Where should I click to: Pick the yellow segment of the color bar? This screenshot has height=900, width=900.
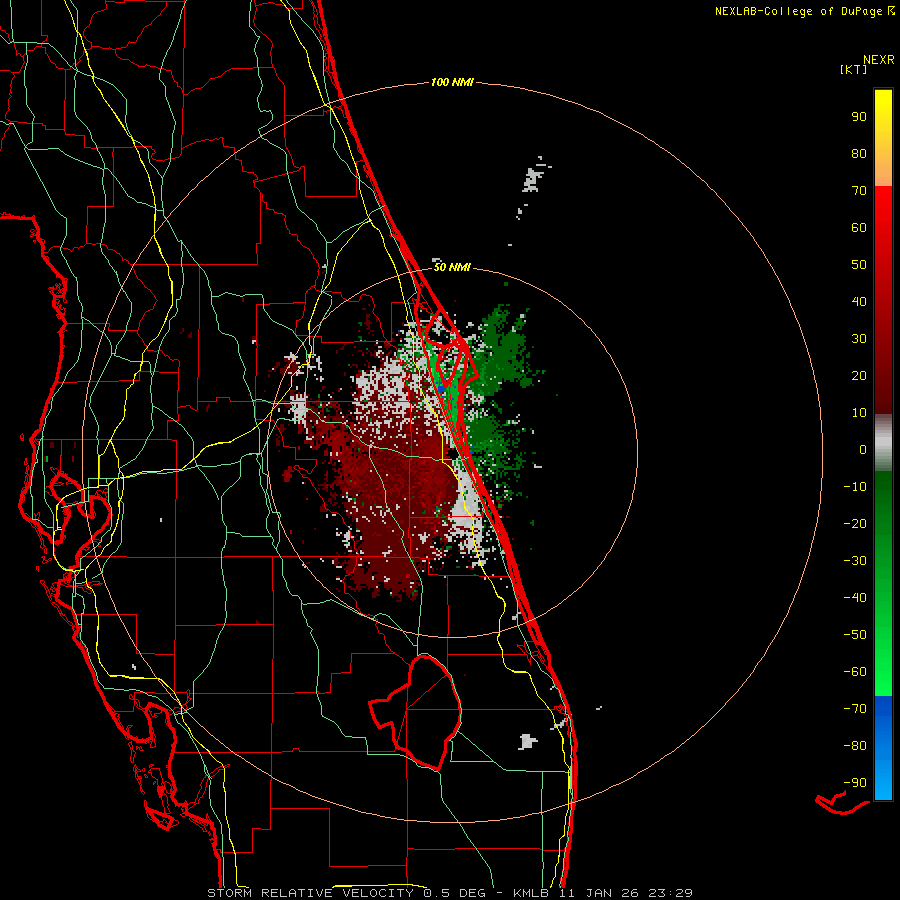883,138
